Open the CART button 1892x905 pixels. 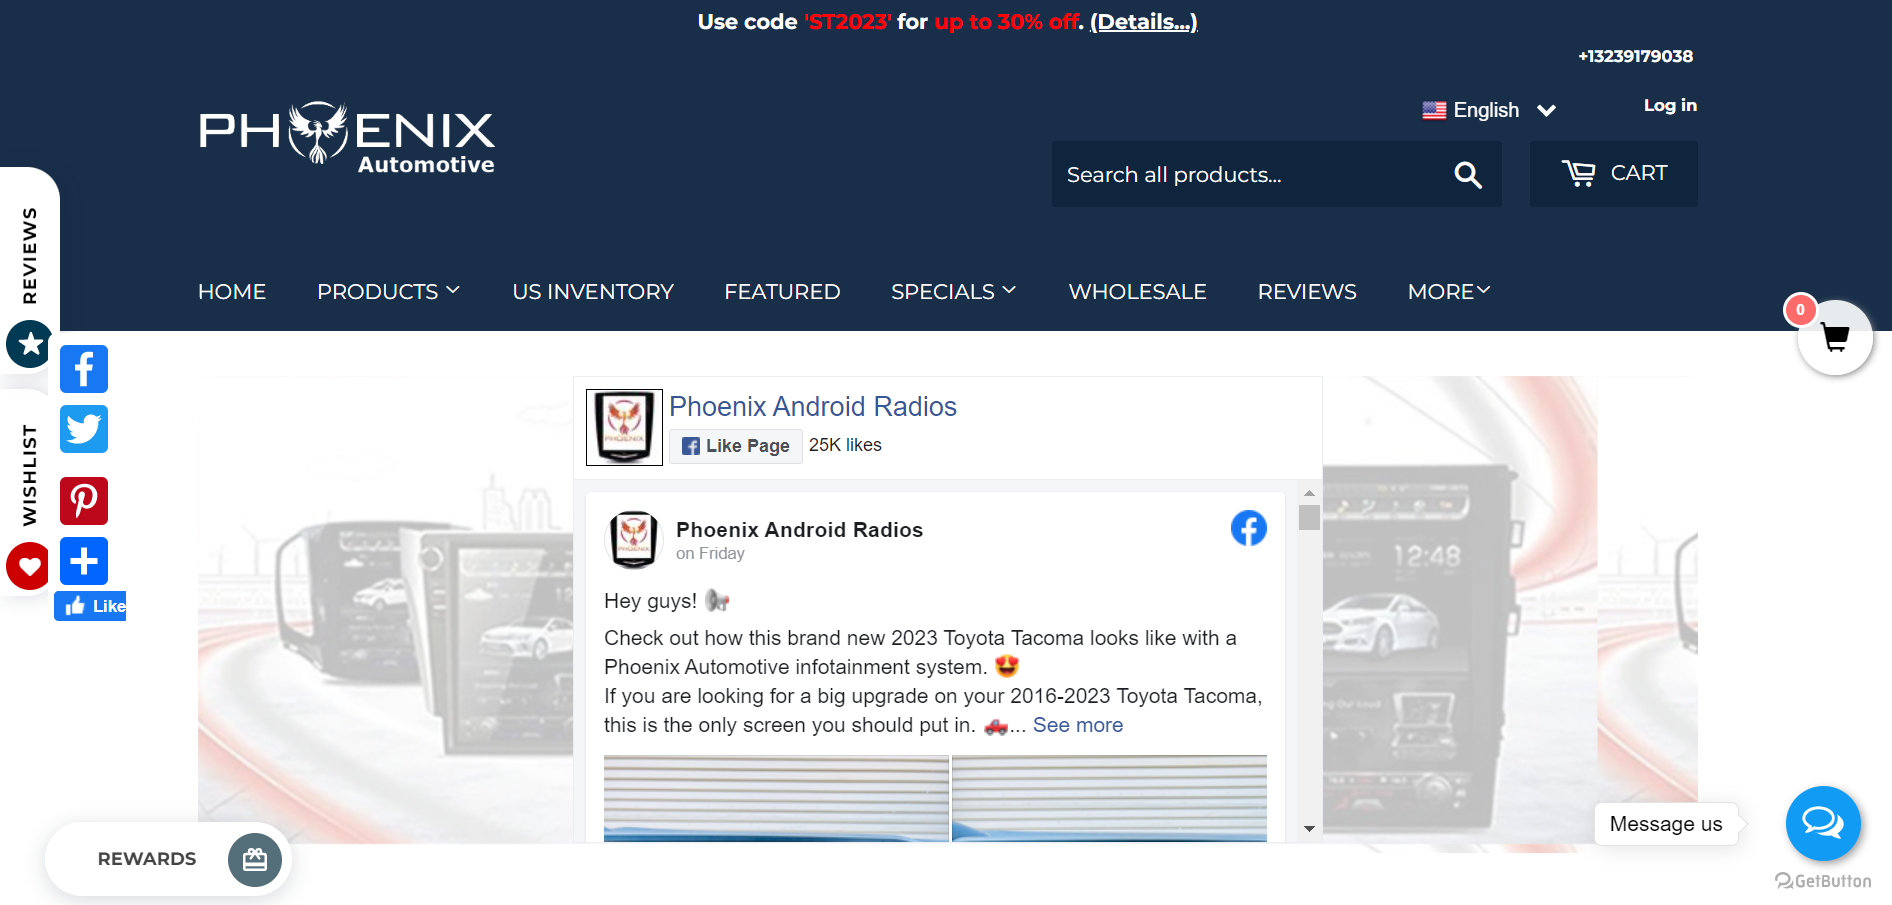(x=1614, y=174)
